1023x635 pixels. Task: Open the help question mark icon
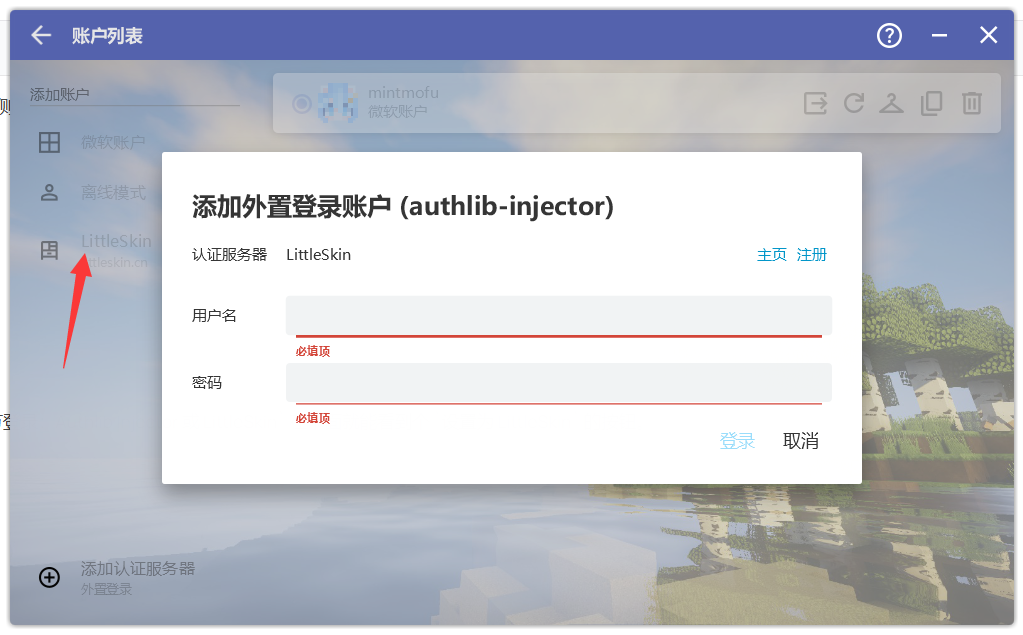[889, 36]
